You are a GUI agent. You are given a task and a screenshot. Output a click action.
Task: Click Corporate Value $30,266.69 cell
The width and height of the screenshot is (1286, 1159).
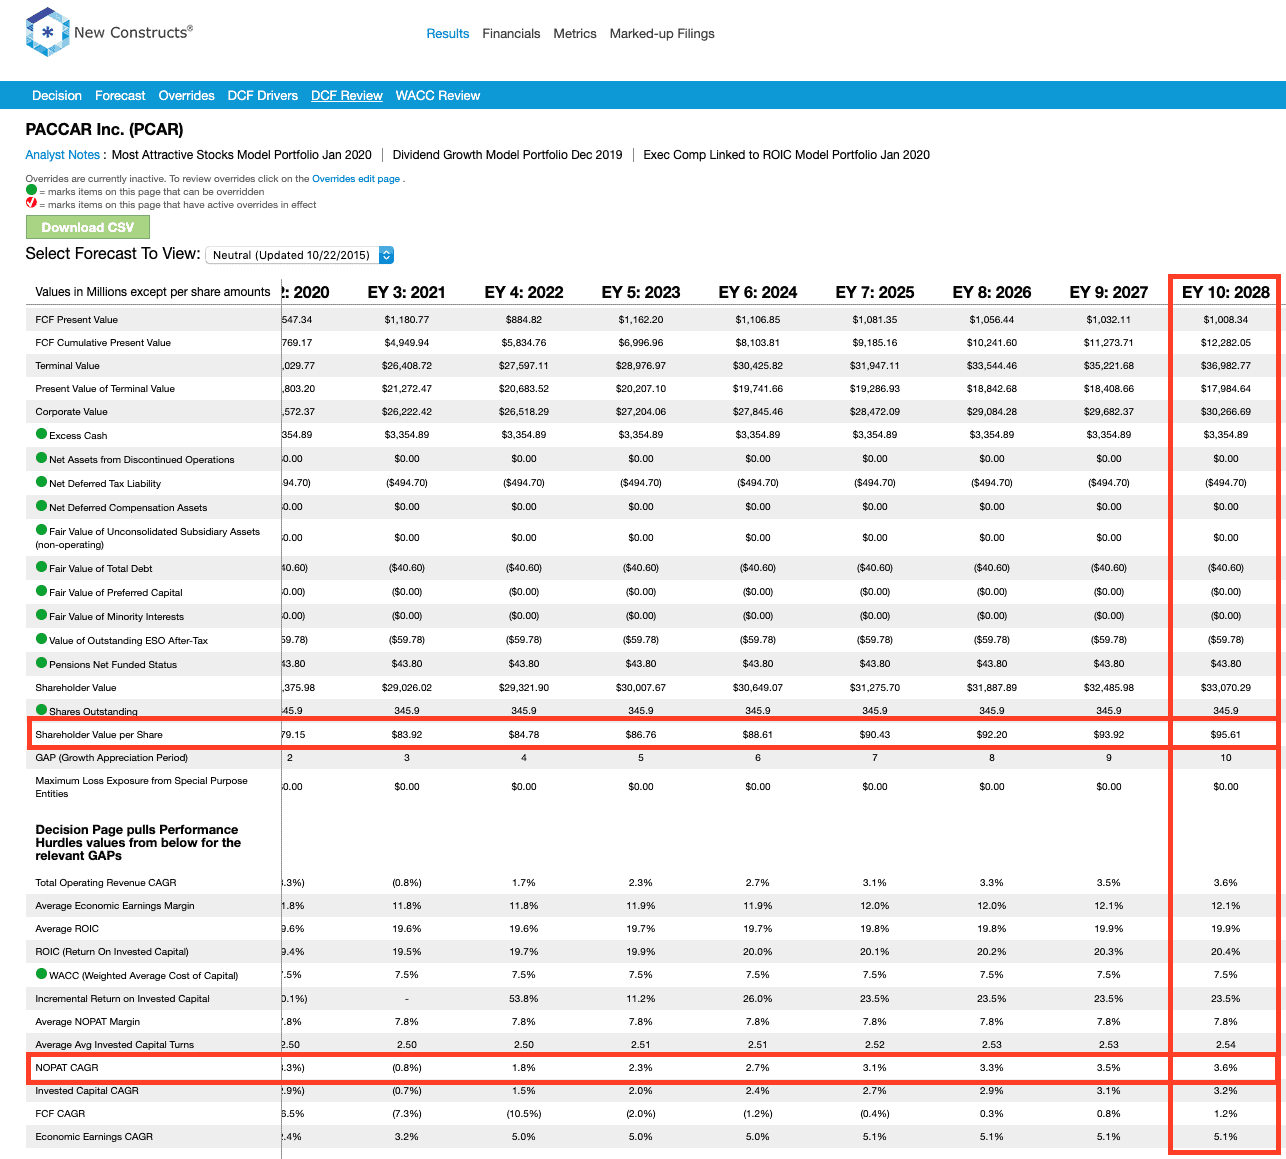pos(1226,411)
